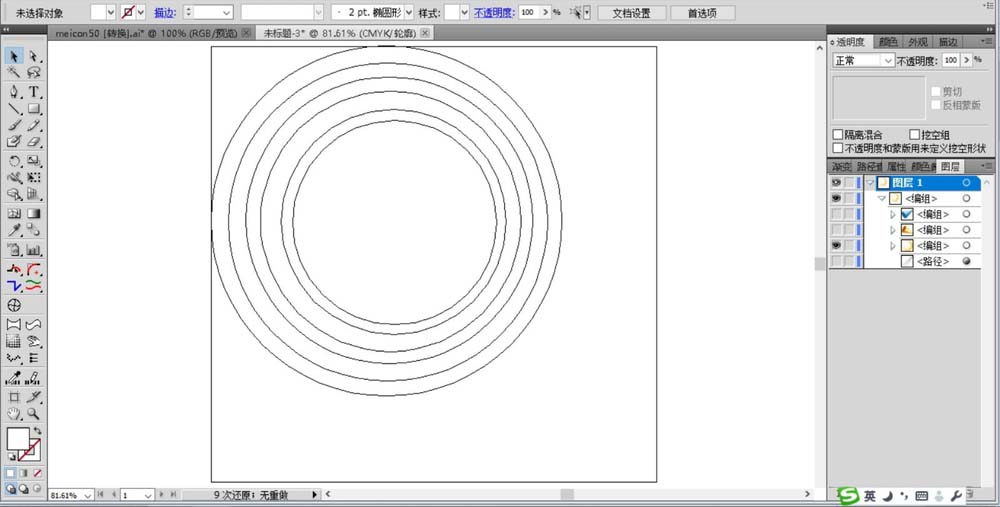Choose the Mesh tool
Viewport: 1000px width, 507px height.
[13, 214]
